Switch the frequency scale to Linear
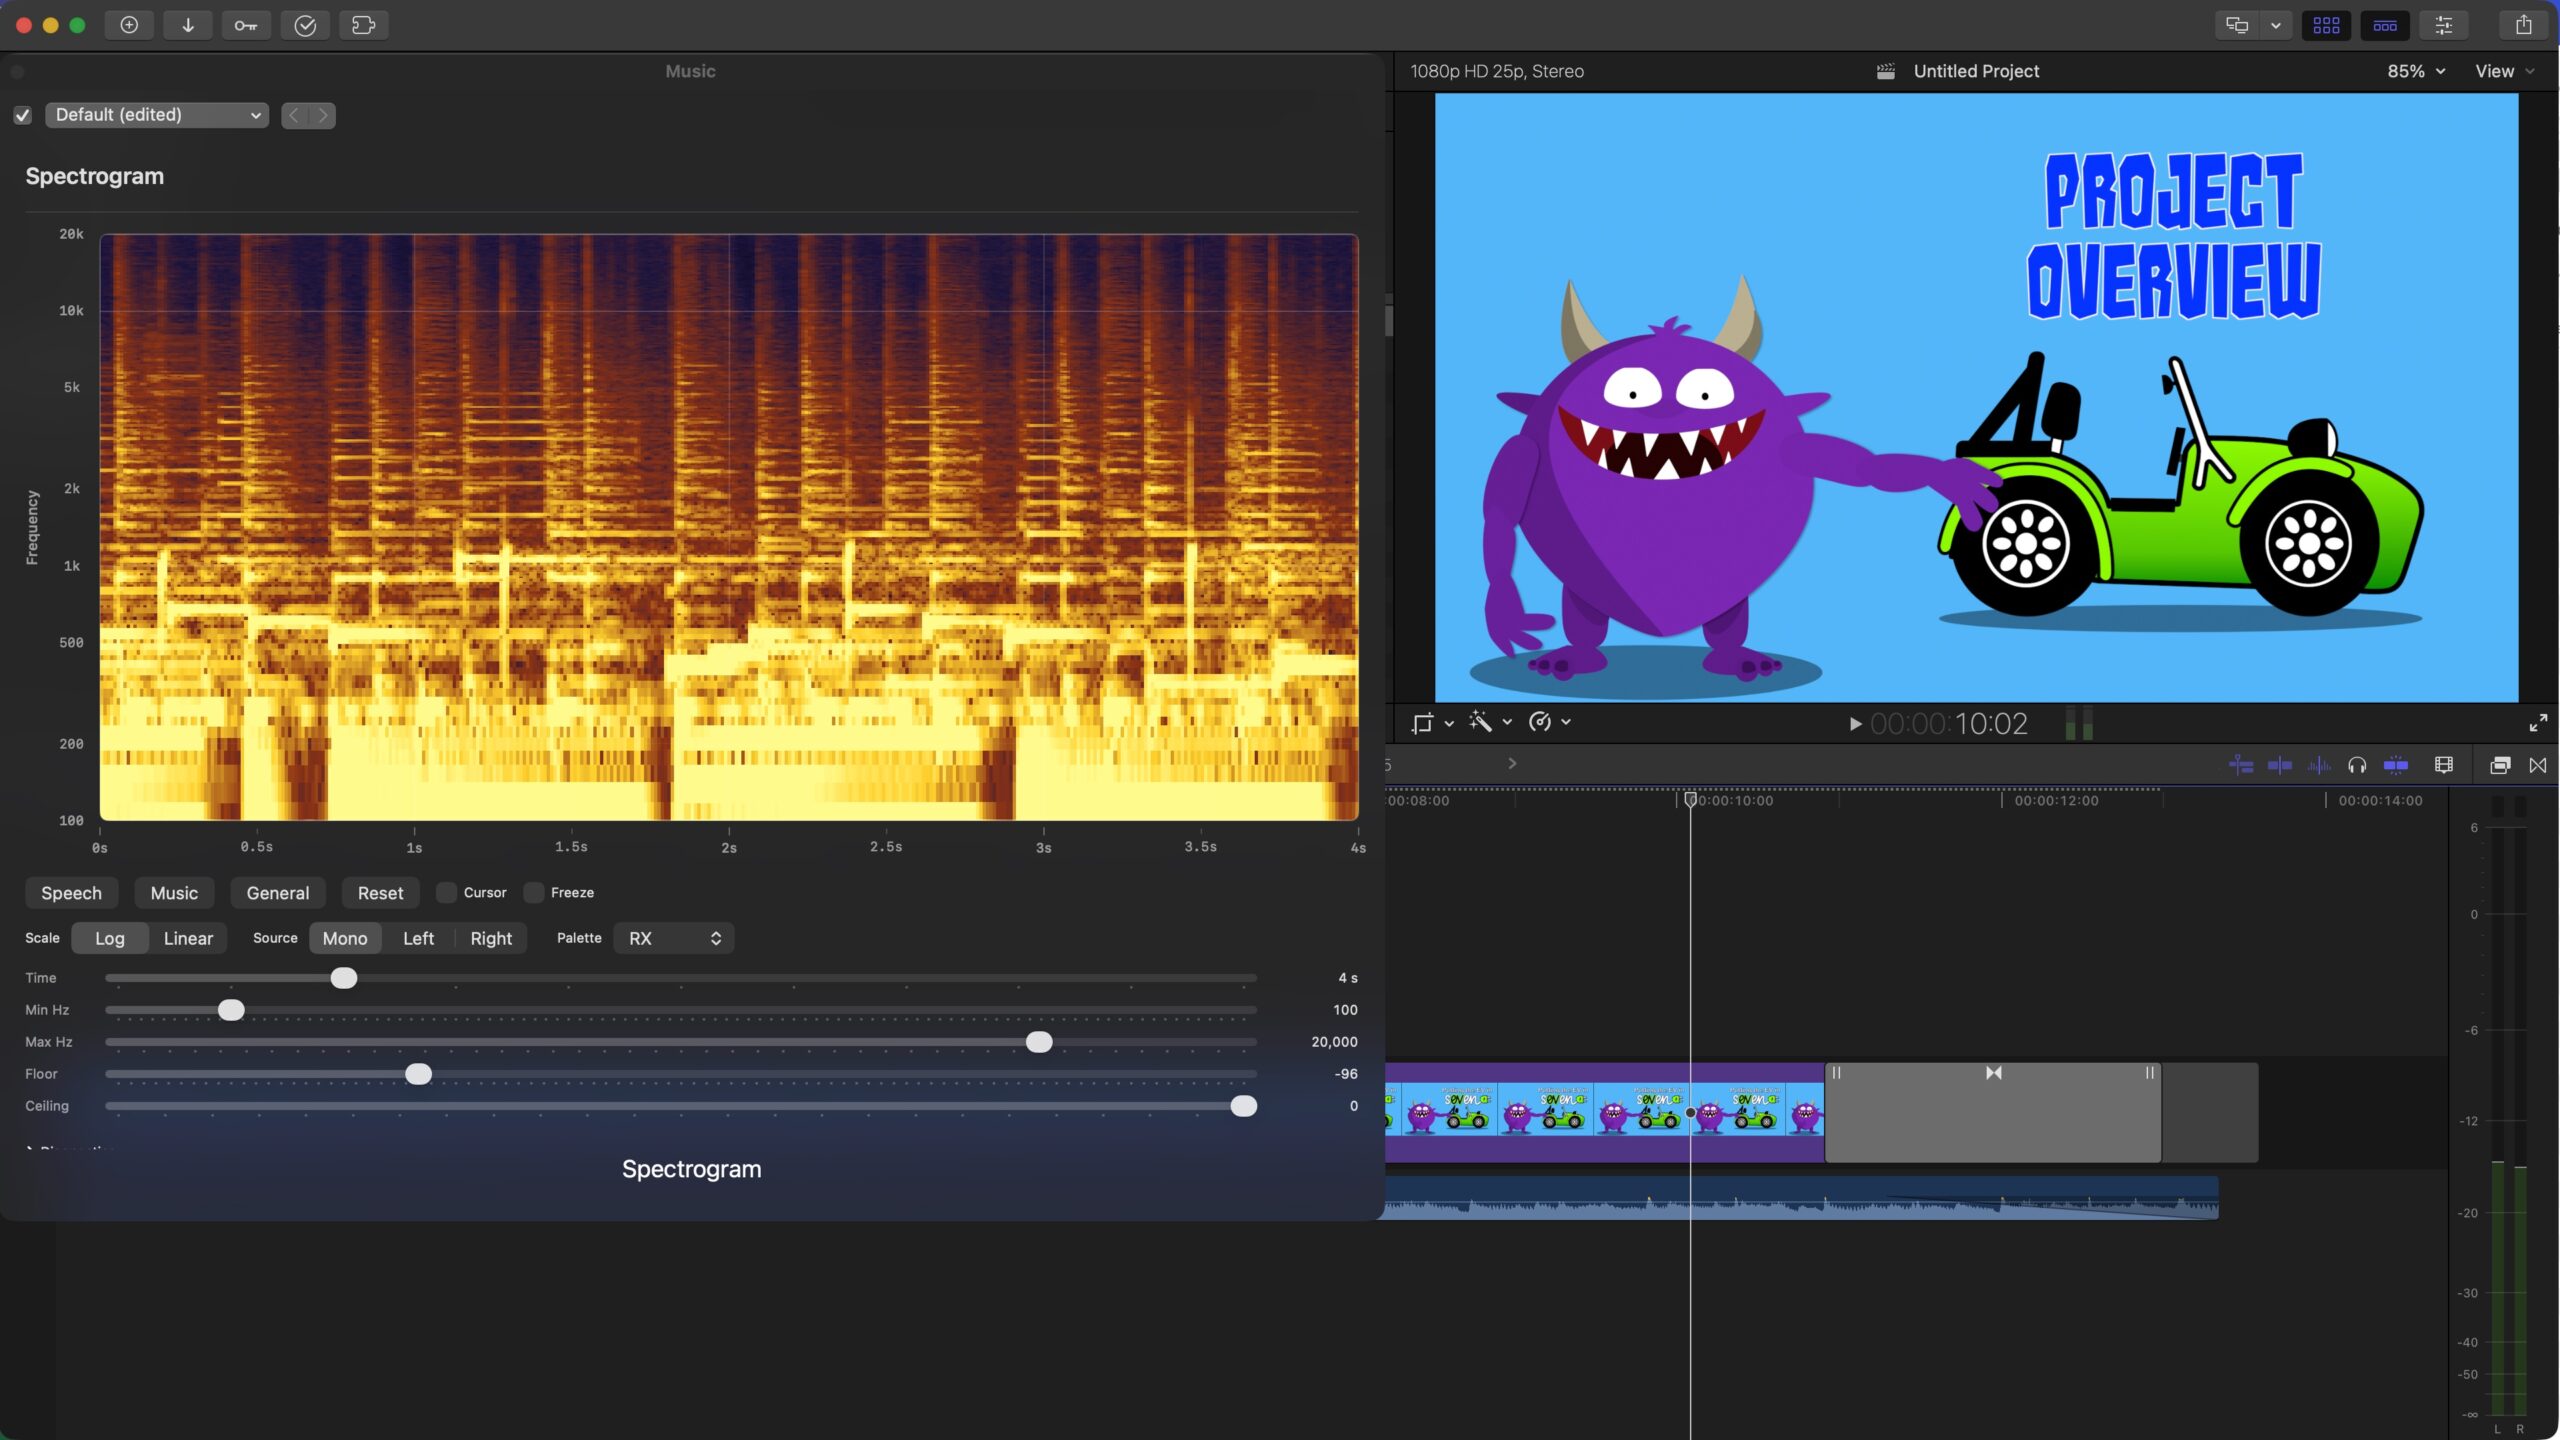This screenshot has height=1440, width=2560. (188, 938)
